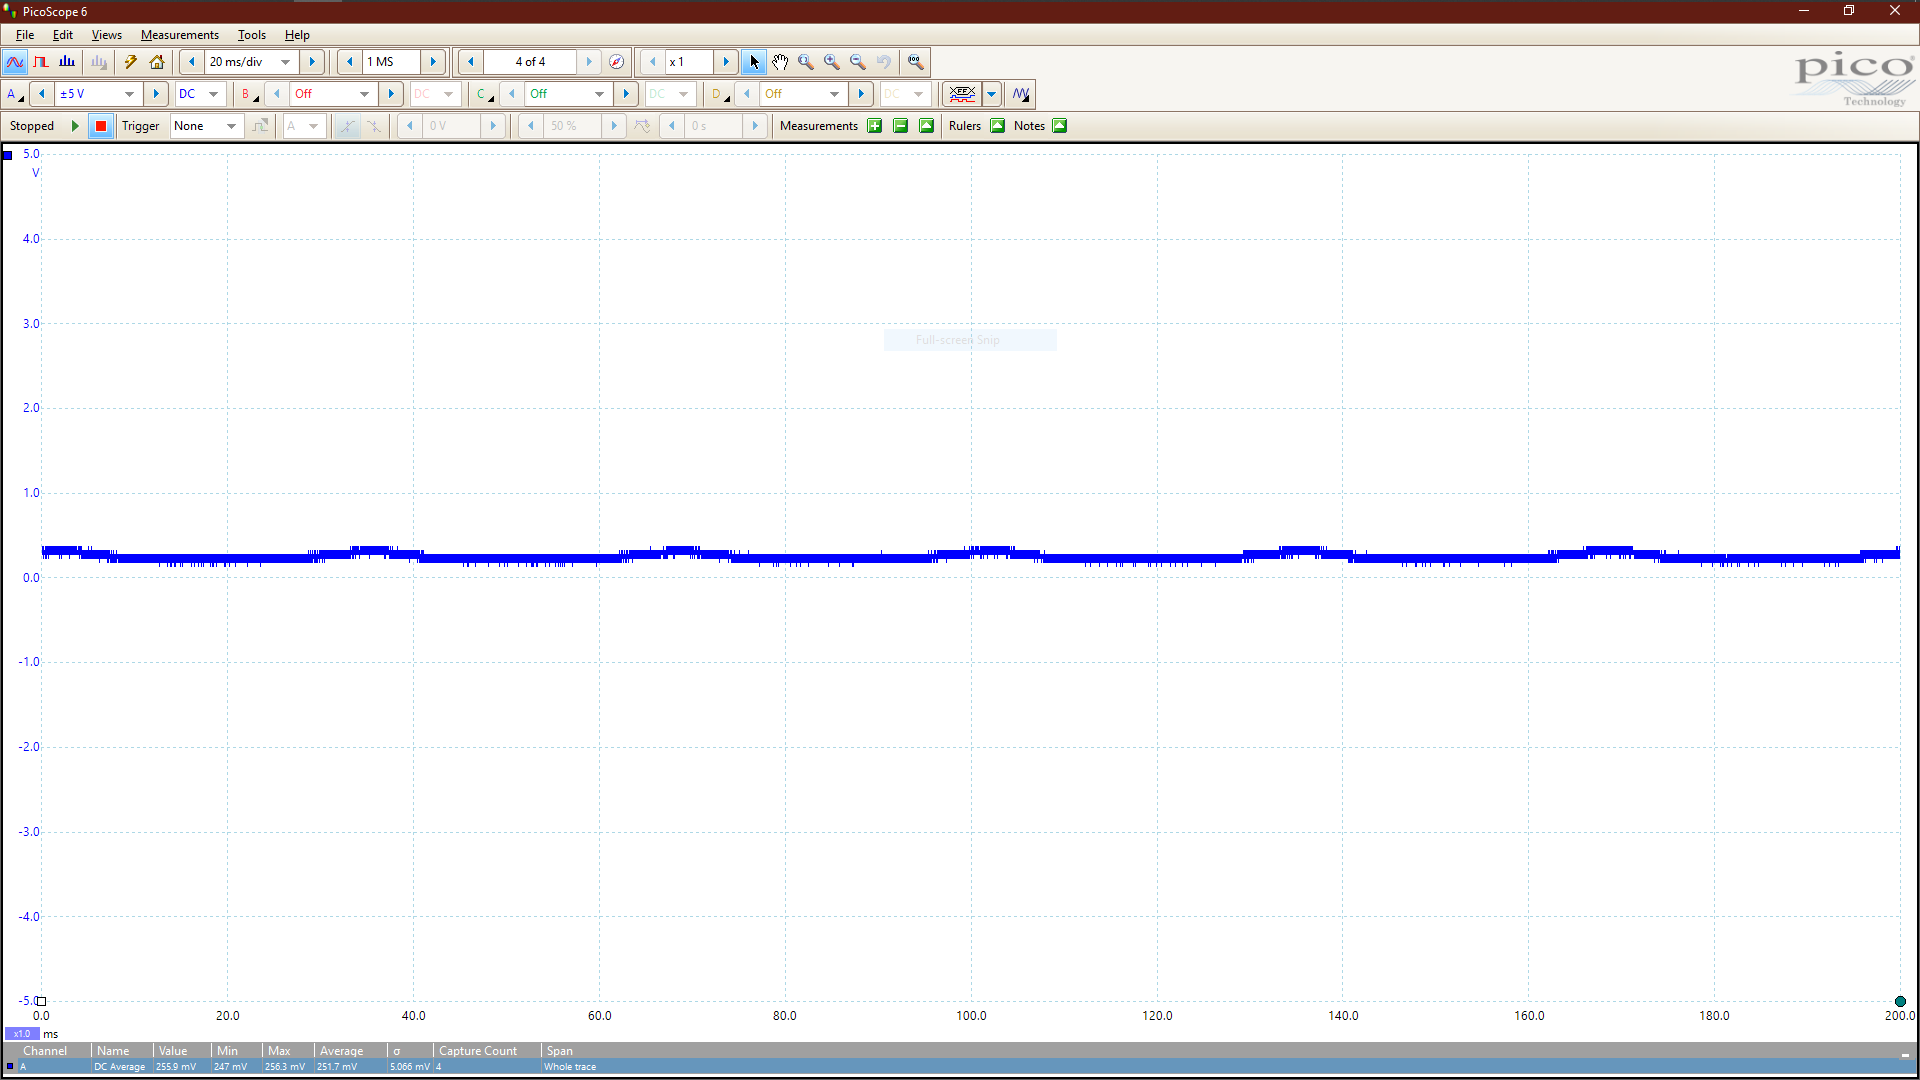Add a new measurement with plus icon

click(875, 126)
